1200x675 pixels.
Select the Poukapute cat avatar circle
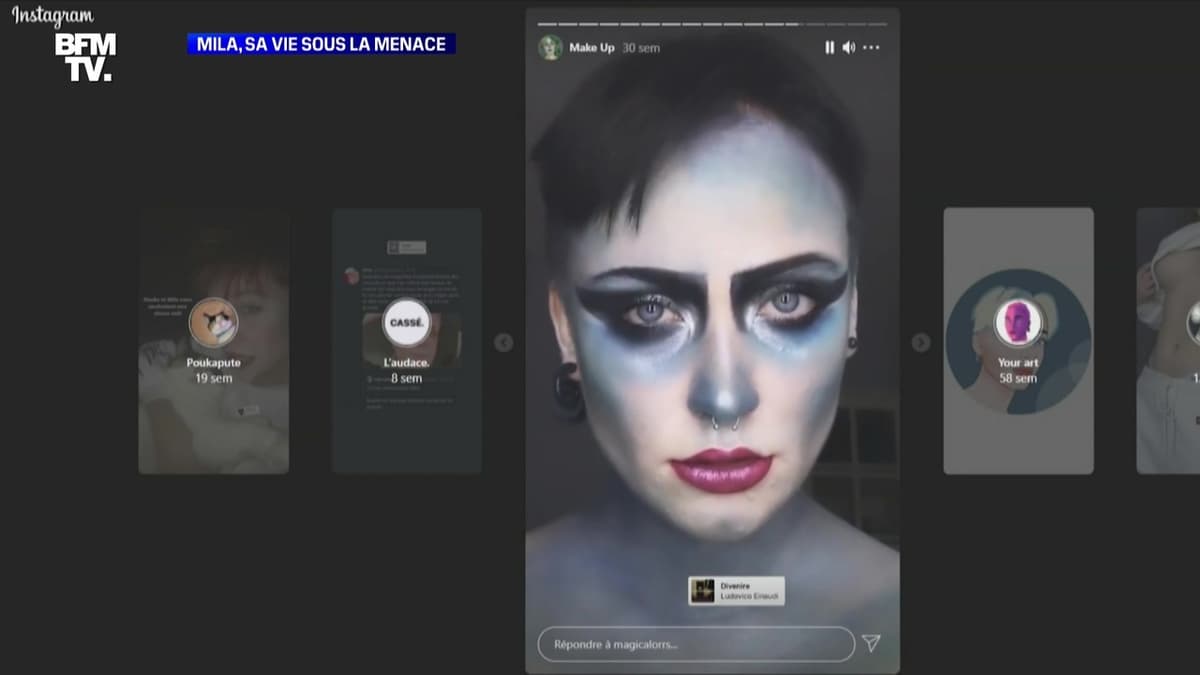(x=213, y=322)
